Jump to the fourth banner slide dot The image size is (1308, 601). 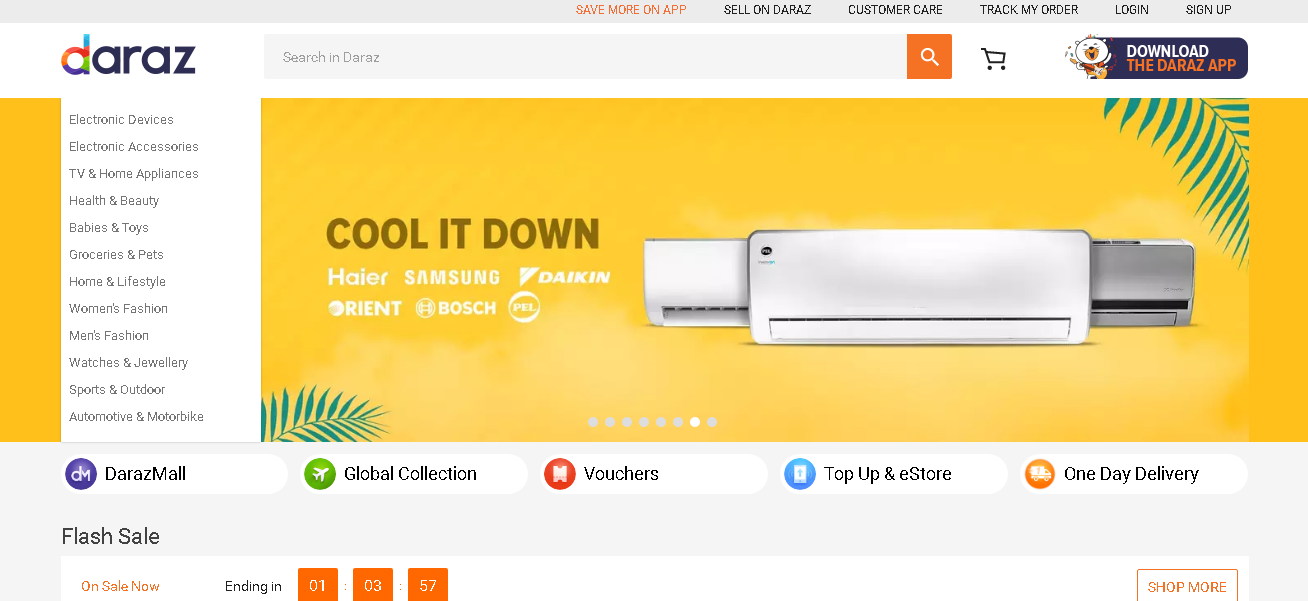[644, 422]
